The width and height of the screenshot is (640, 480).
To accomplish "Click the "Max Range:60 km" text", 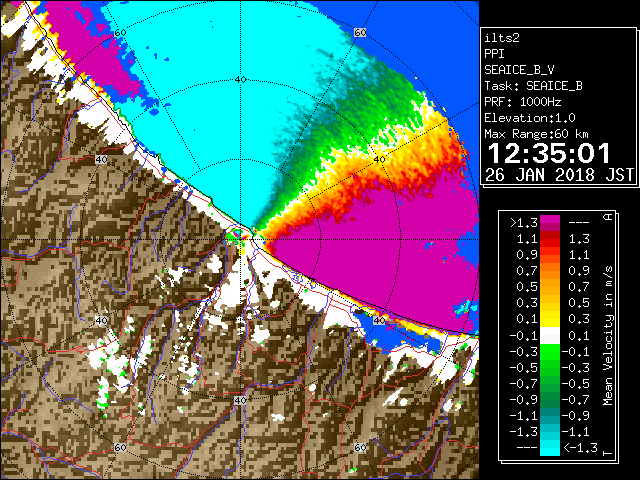I will click(536, 134).
